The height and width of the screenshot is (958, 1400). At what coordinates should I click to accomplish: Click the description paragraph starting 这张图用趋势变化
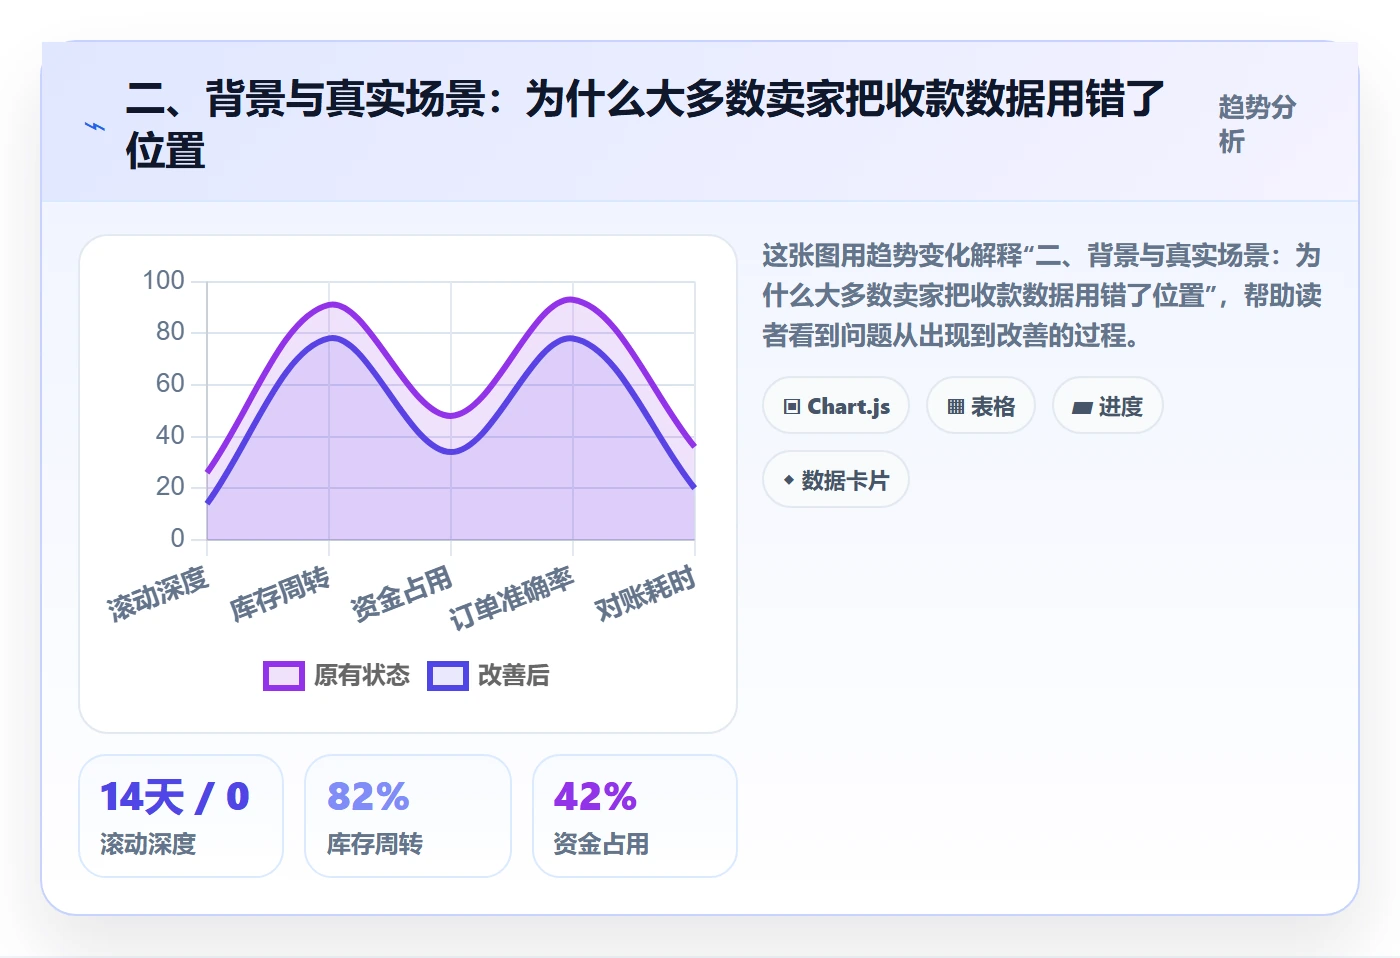(x=1042, y=295)
